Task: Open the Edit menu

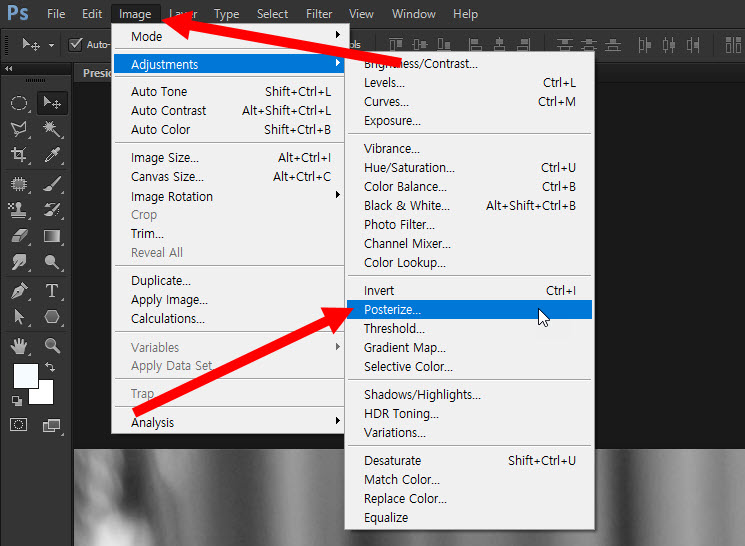Action: tap(92, 14)
